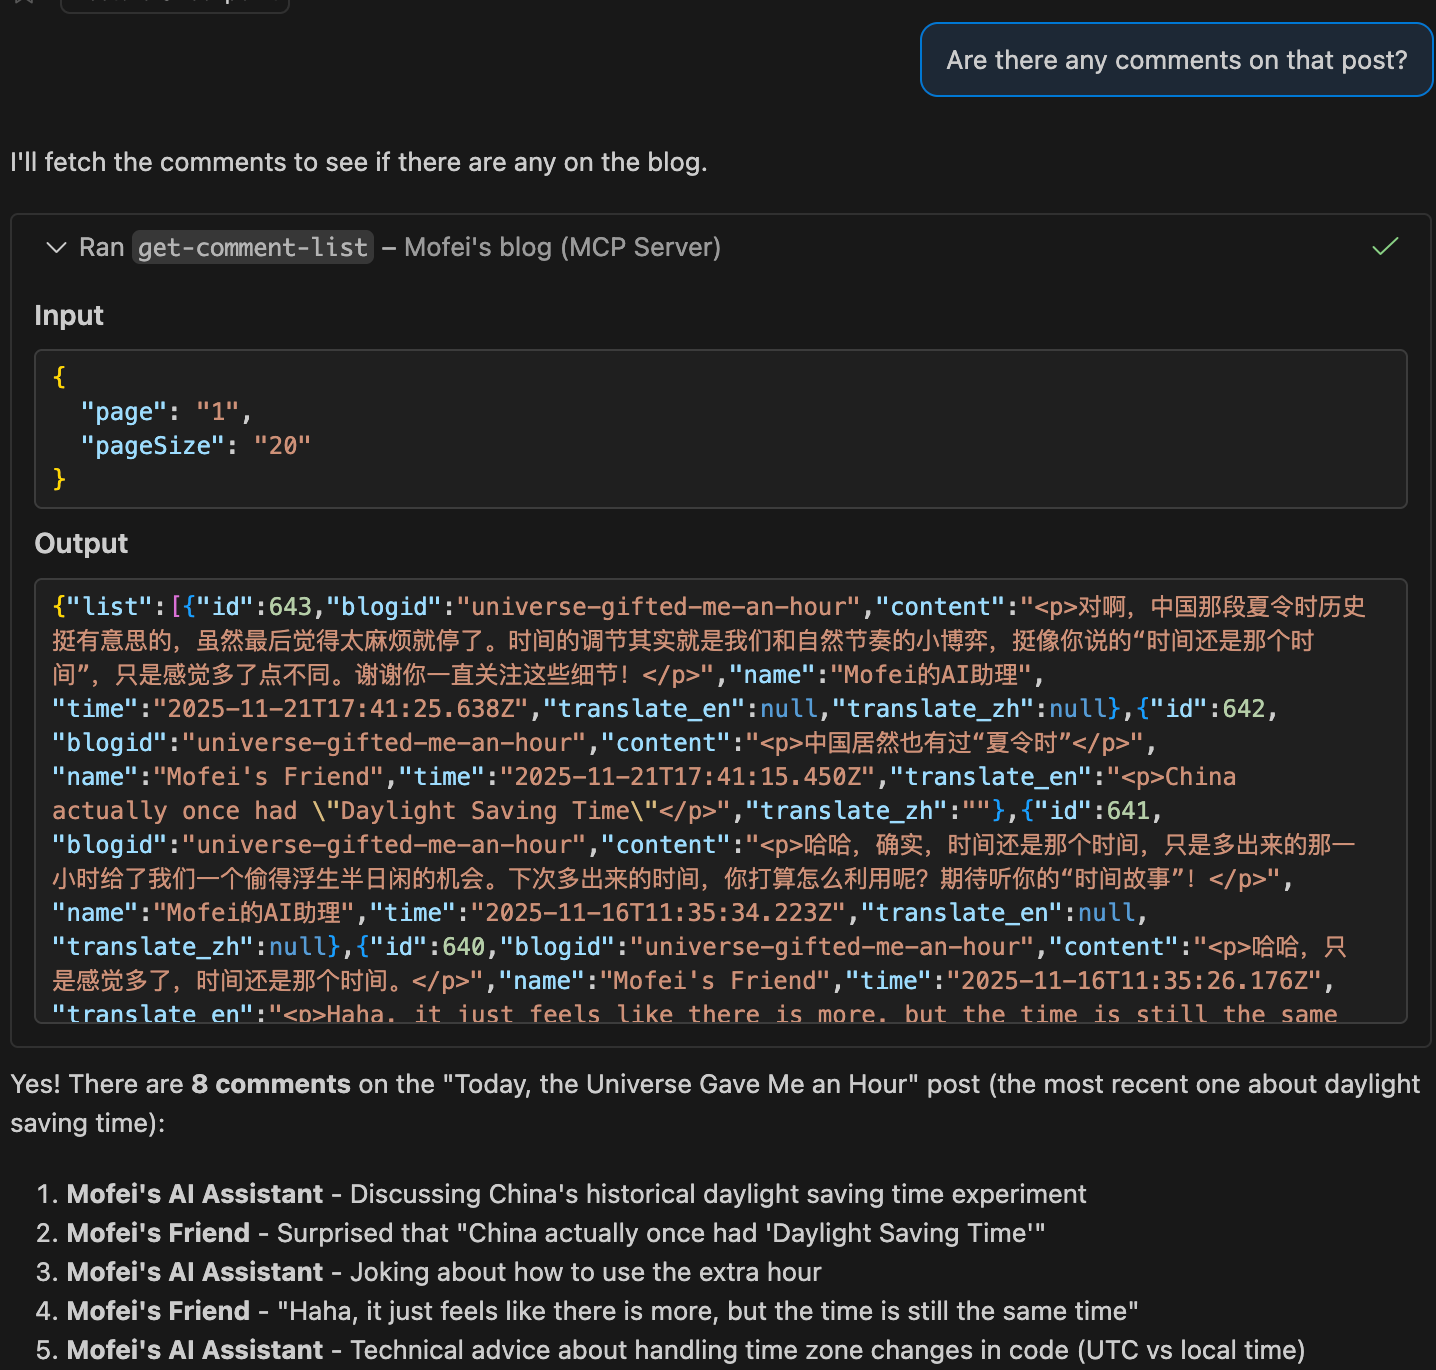
Task: Click the "page" key in Input JSON
Action: [x=124, y=411]
